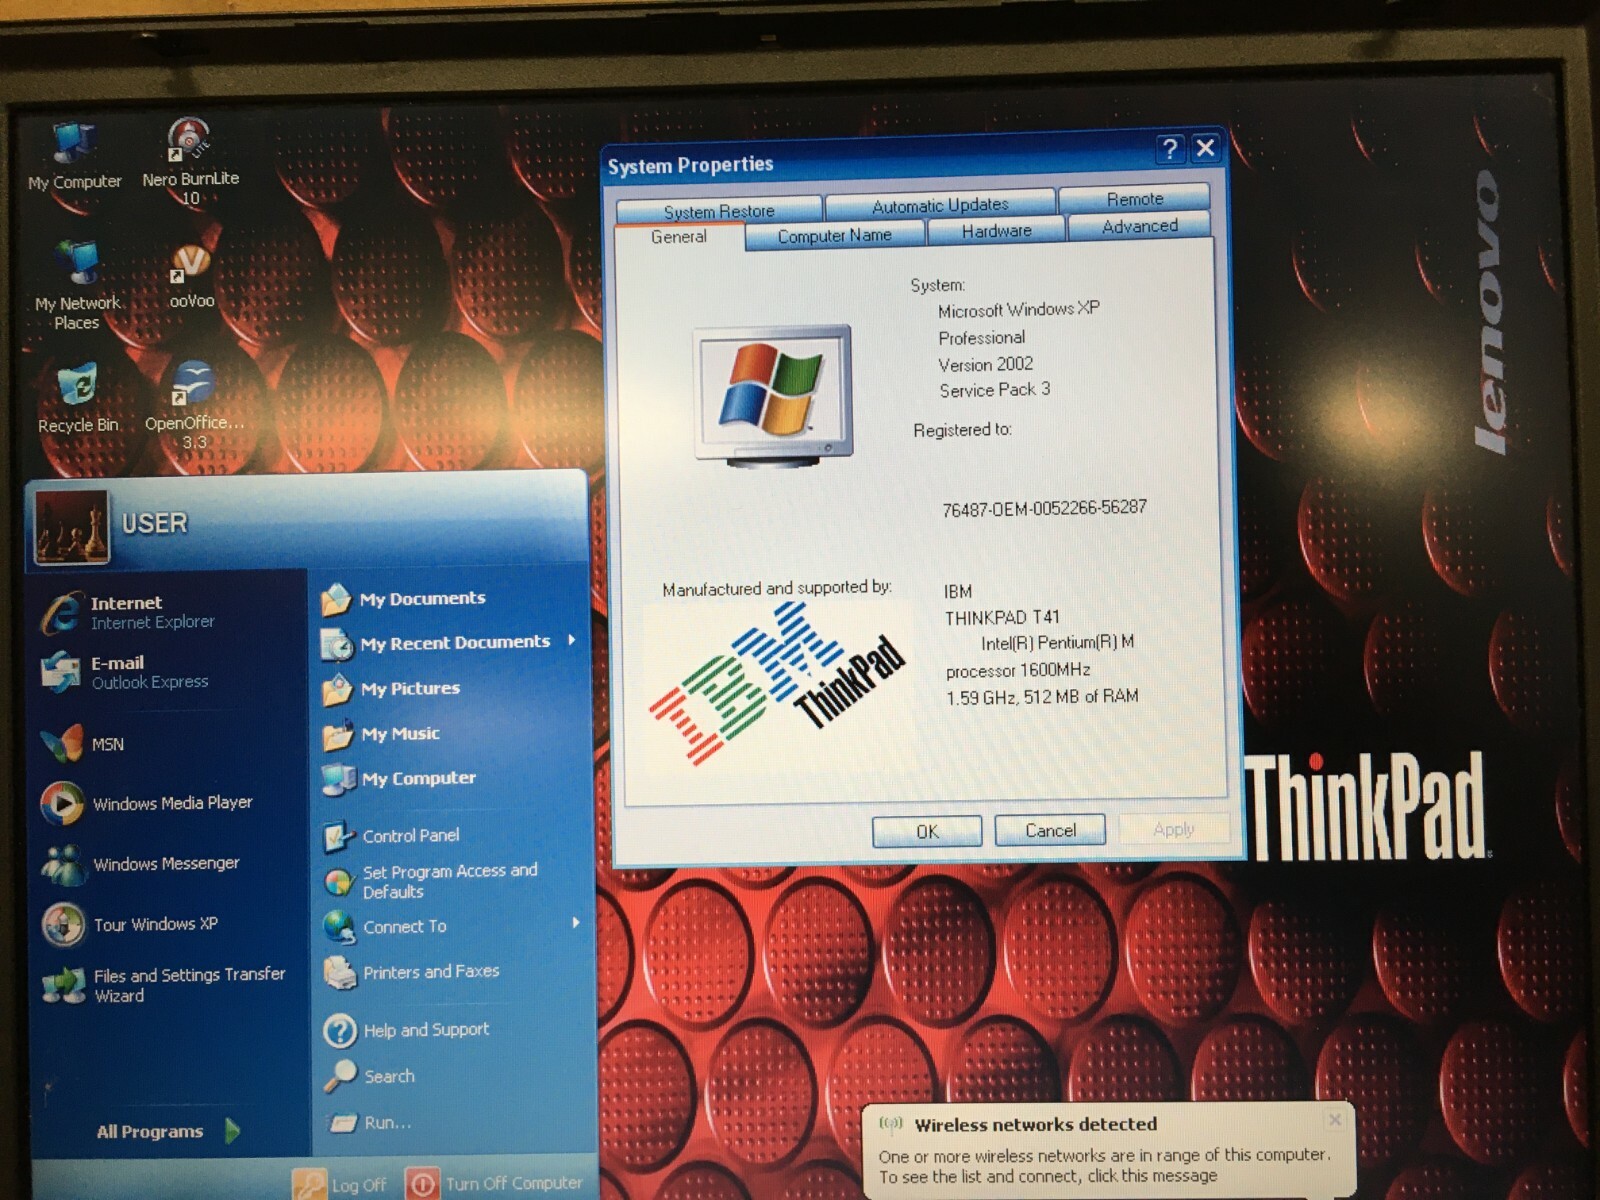Switch to the Computer Name tab

coord(834,235)
